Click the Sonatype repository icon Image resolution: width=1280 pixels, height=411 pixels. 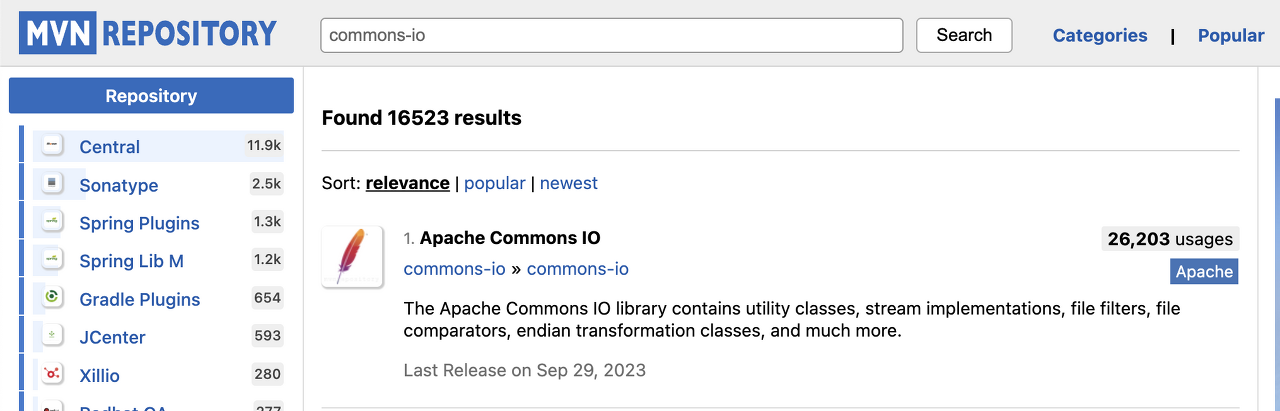(x=53, y=184)
